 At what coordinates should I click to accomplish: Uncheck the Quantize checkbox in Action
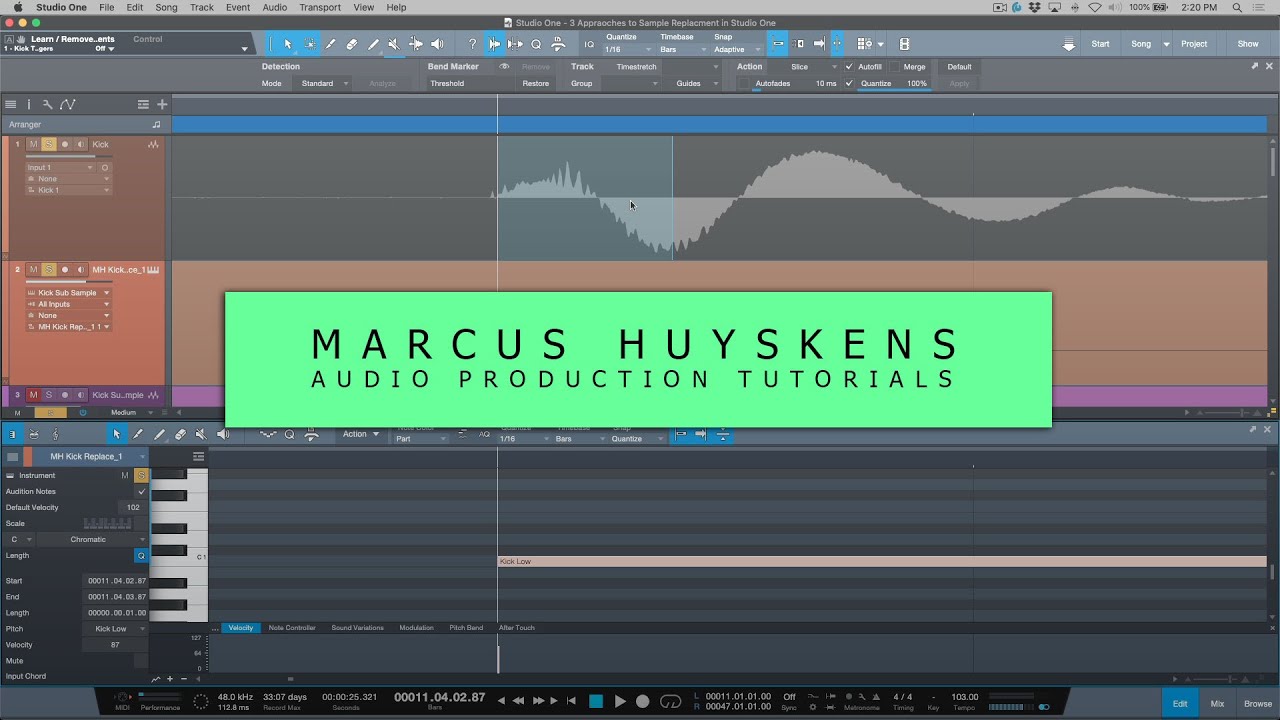click(x=849, y=83)
